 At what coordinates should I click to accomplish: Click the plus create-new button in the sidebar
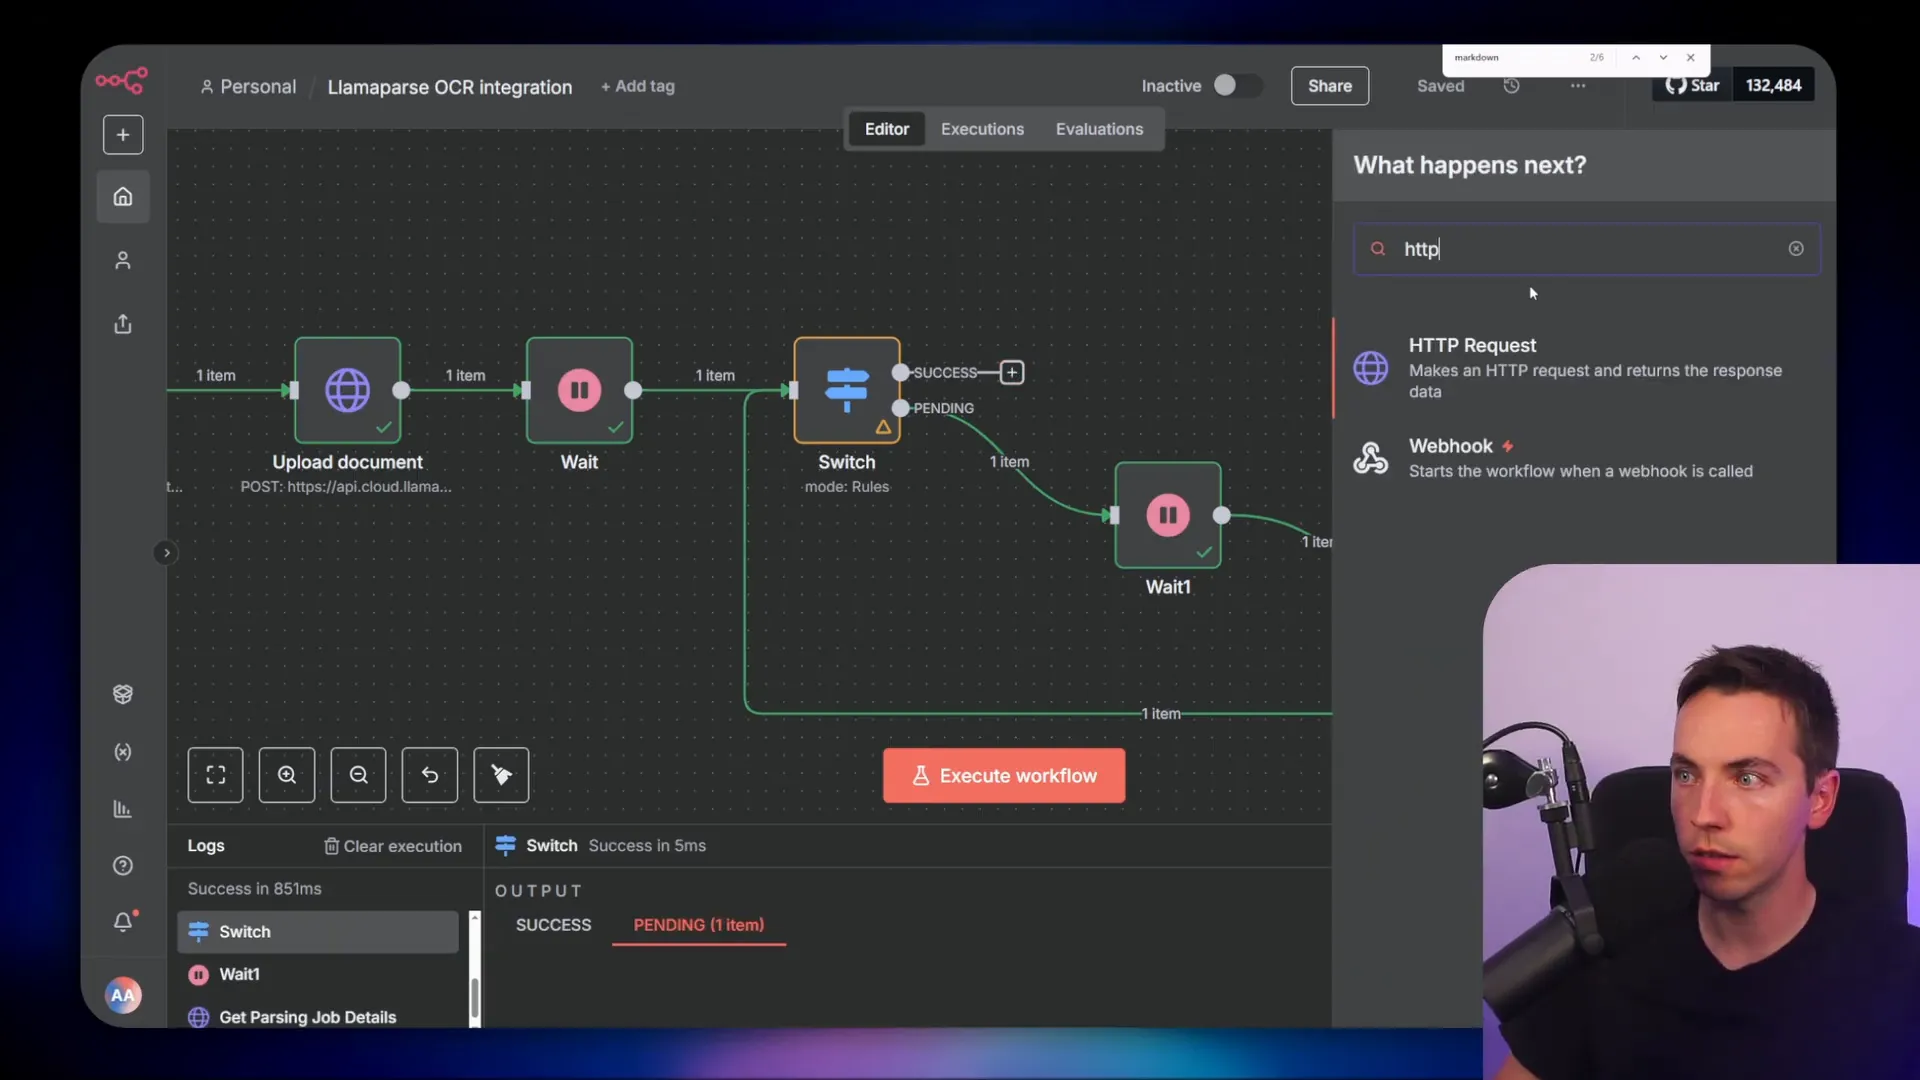(x=123, y=135)
